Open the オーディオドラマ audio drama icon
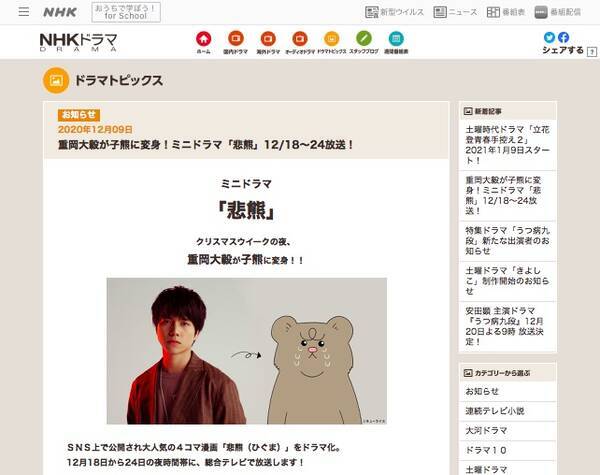This screenshot has width=600, height=475. [x=300, y=42]
